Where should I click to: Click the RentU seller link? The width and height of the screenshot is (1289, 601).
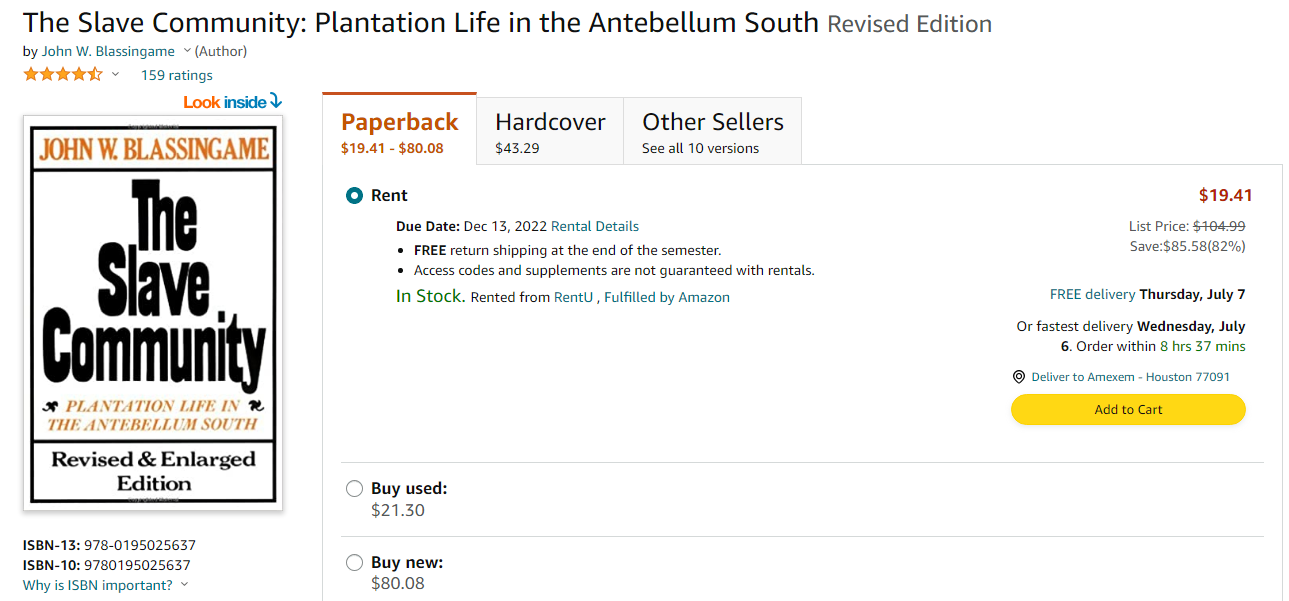(x=573, y=297)
